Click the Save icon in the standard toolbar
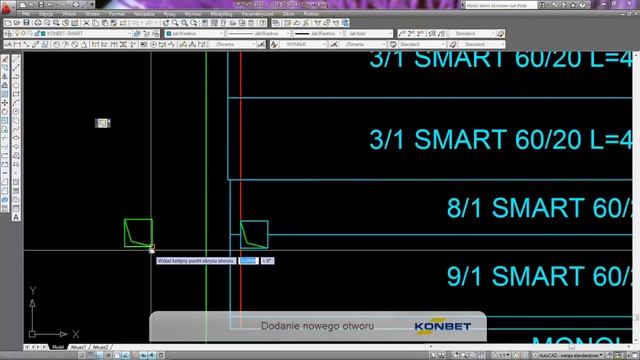The width and height of the screenshot is (640, 360). (x=26, y=23)
